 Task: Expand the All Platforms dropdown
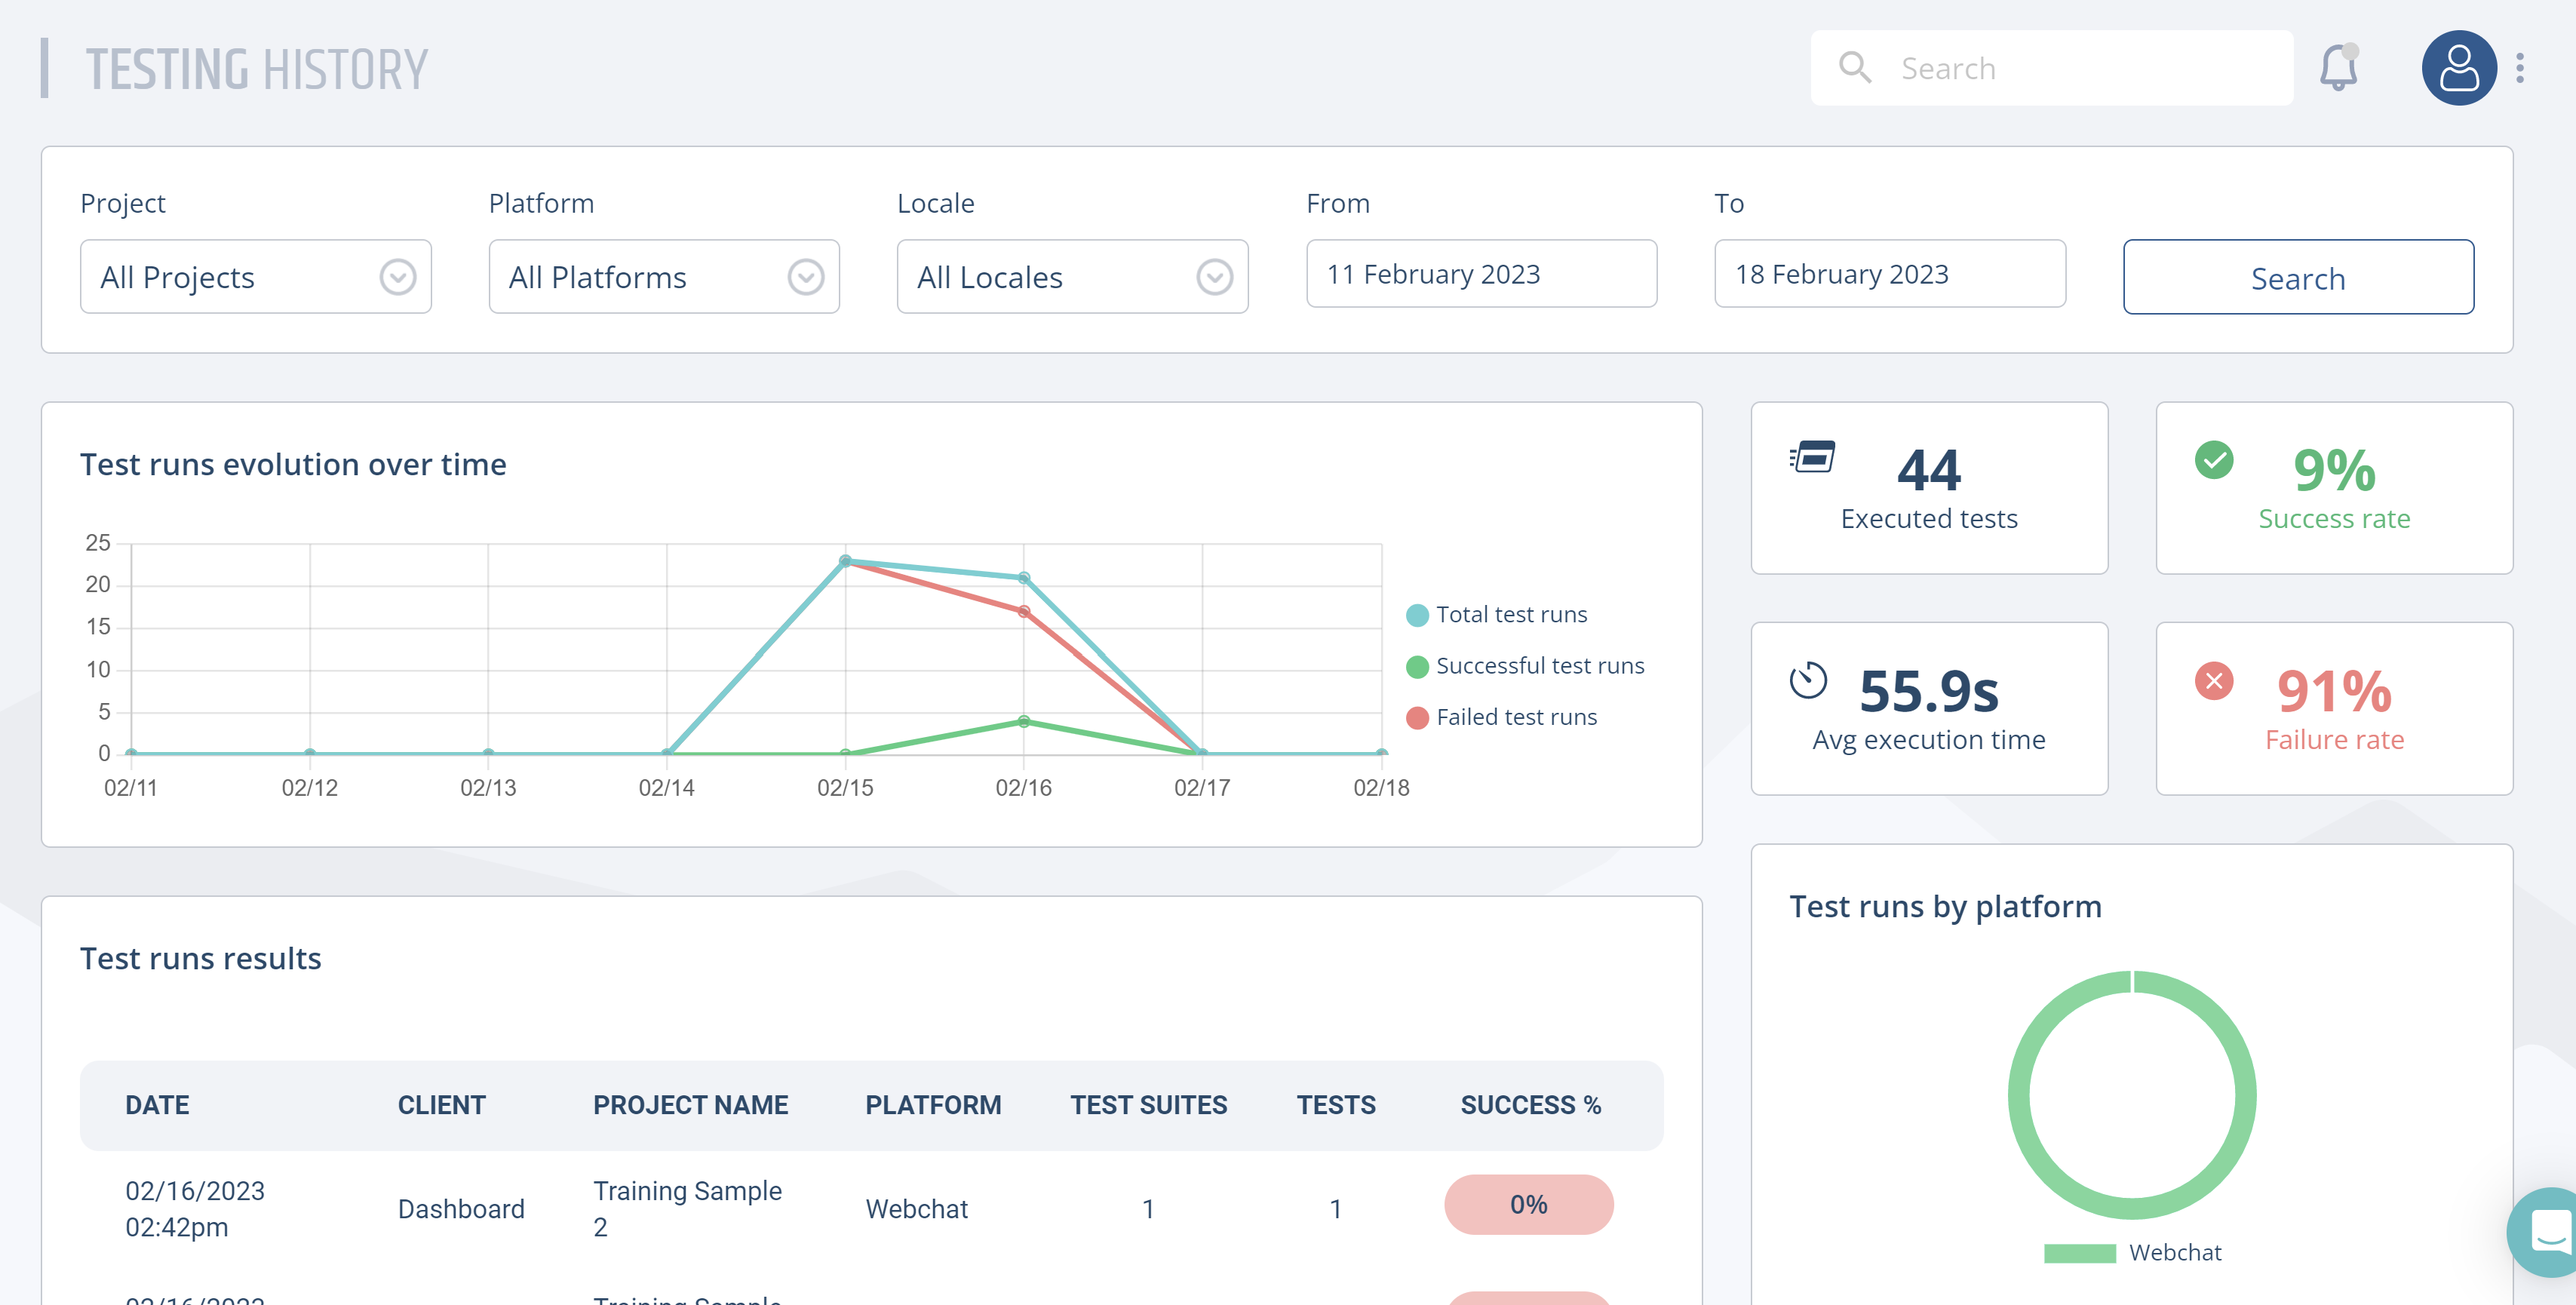663,277
